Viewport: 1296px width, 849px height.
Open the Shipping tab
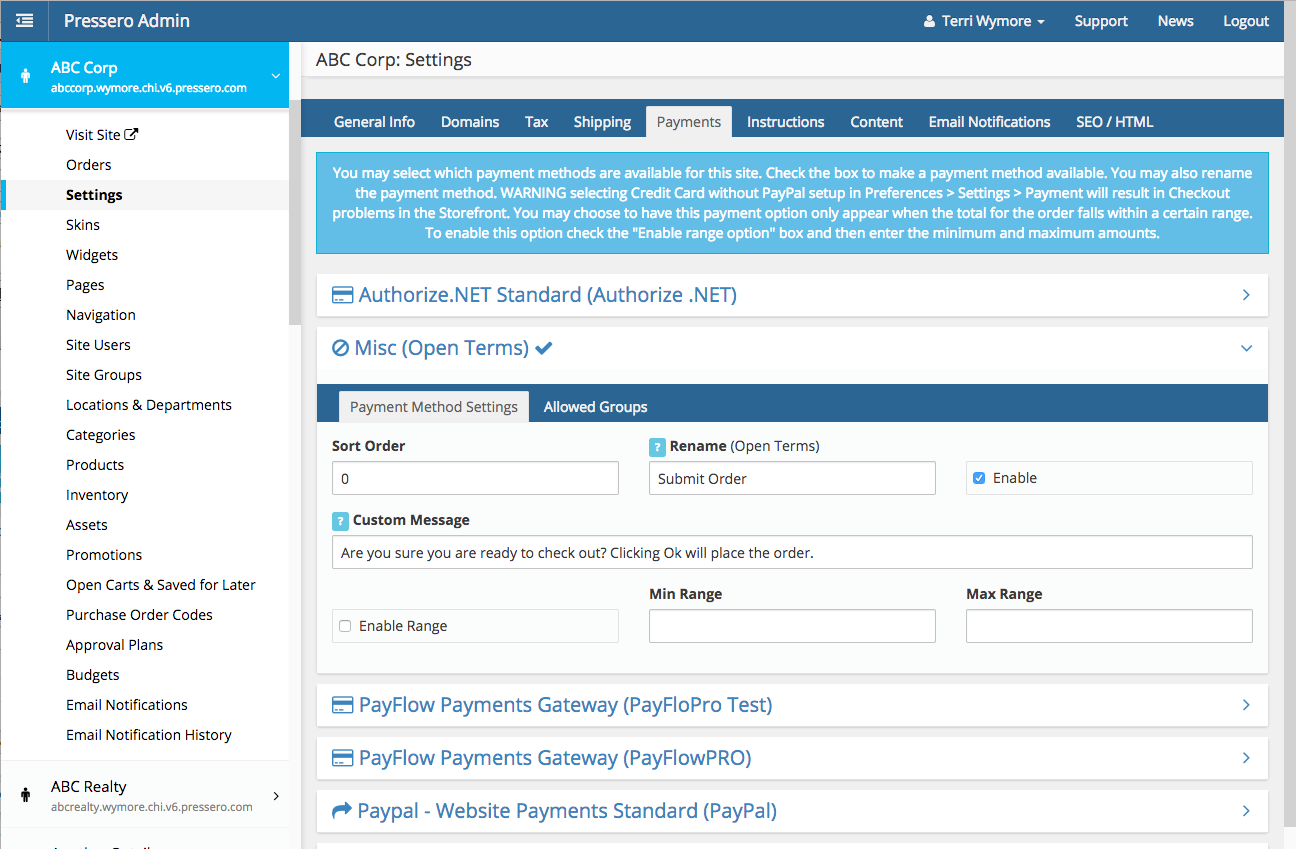click(x=602, y=122)
